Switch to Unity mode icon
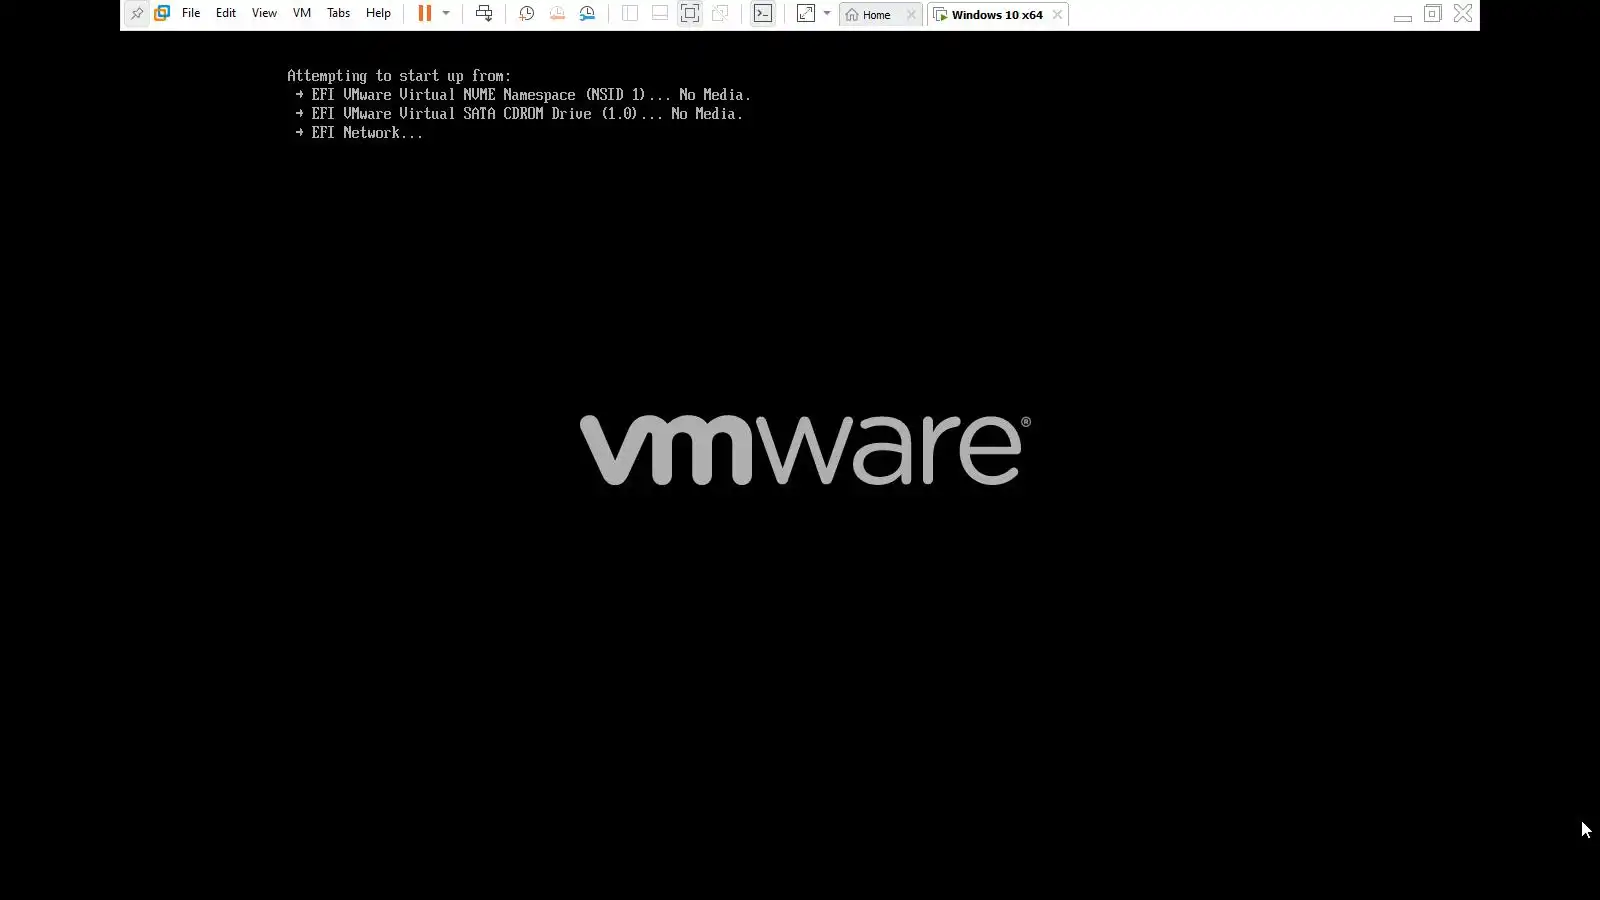The height and width of the screenshot is (900, 1600). pos(720,14)
